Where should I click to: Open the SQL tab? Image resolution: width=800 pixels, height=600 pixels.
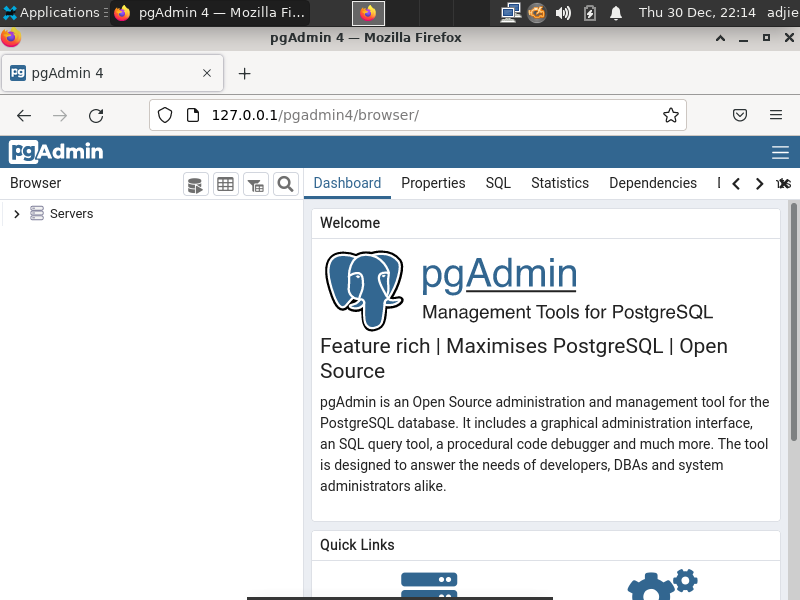click(x=498, y=183)
